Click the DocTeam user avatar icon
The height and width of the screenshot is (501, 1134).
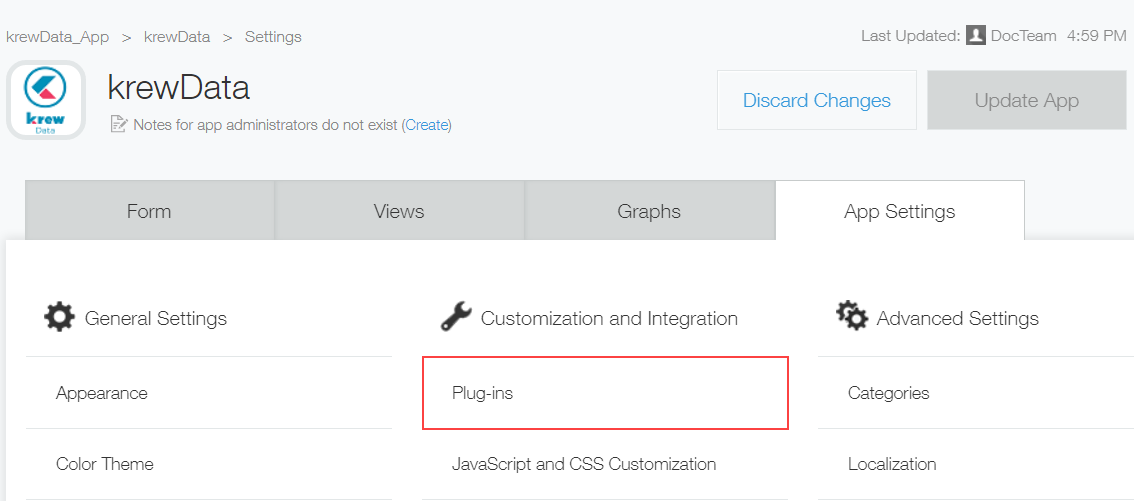tap(976, 35)
